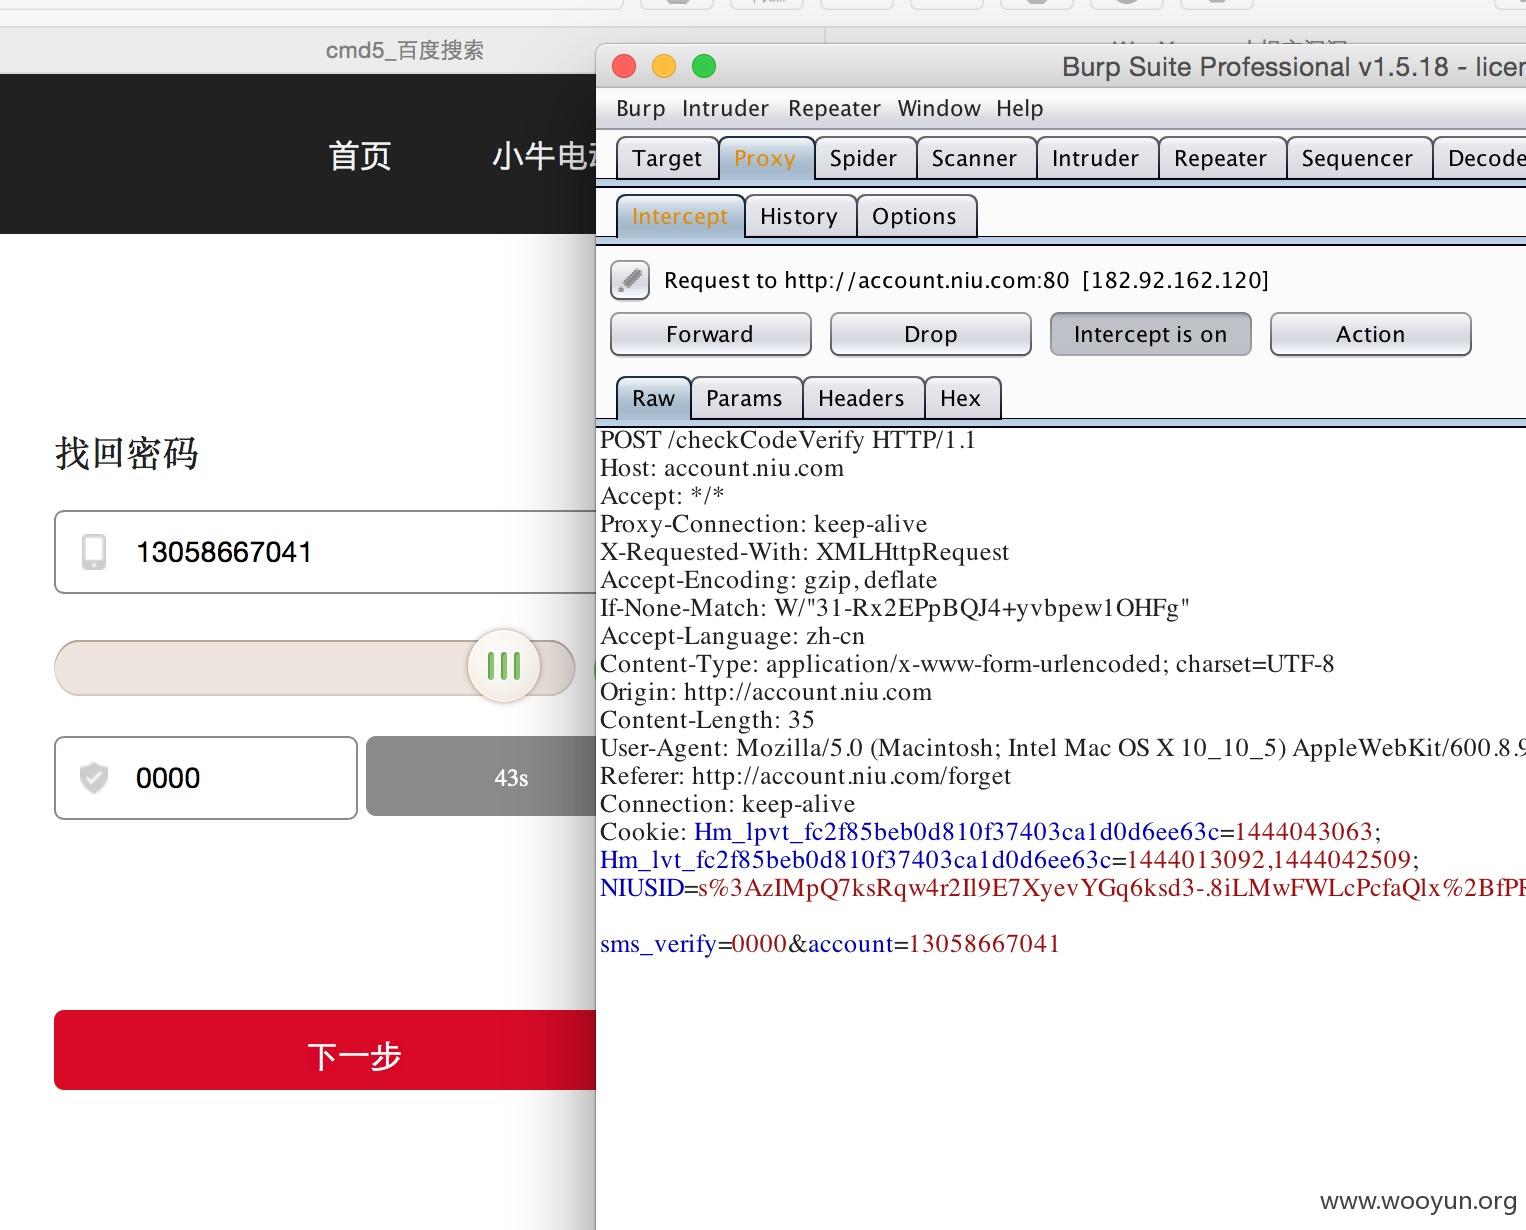The width and height of the screenshot is (1526, 1230).
Task: Click the slider verification track
Action: pyautogui.click(x=315, y=668)
